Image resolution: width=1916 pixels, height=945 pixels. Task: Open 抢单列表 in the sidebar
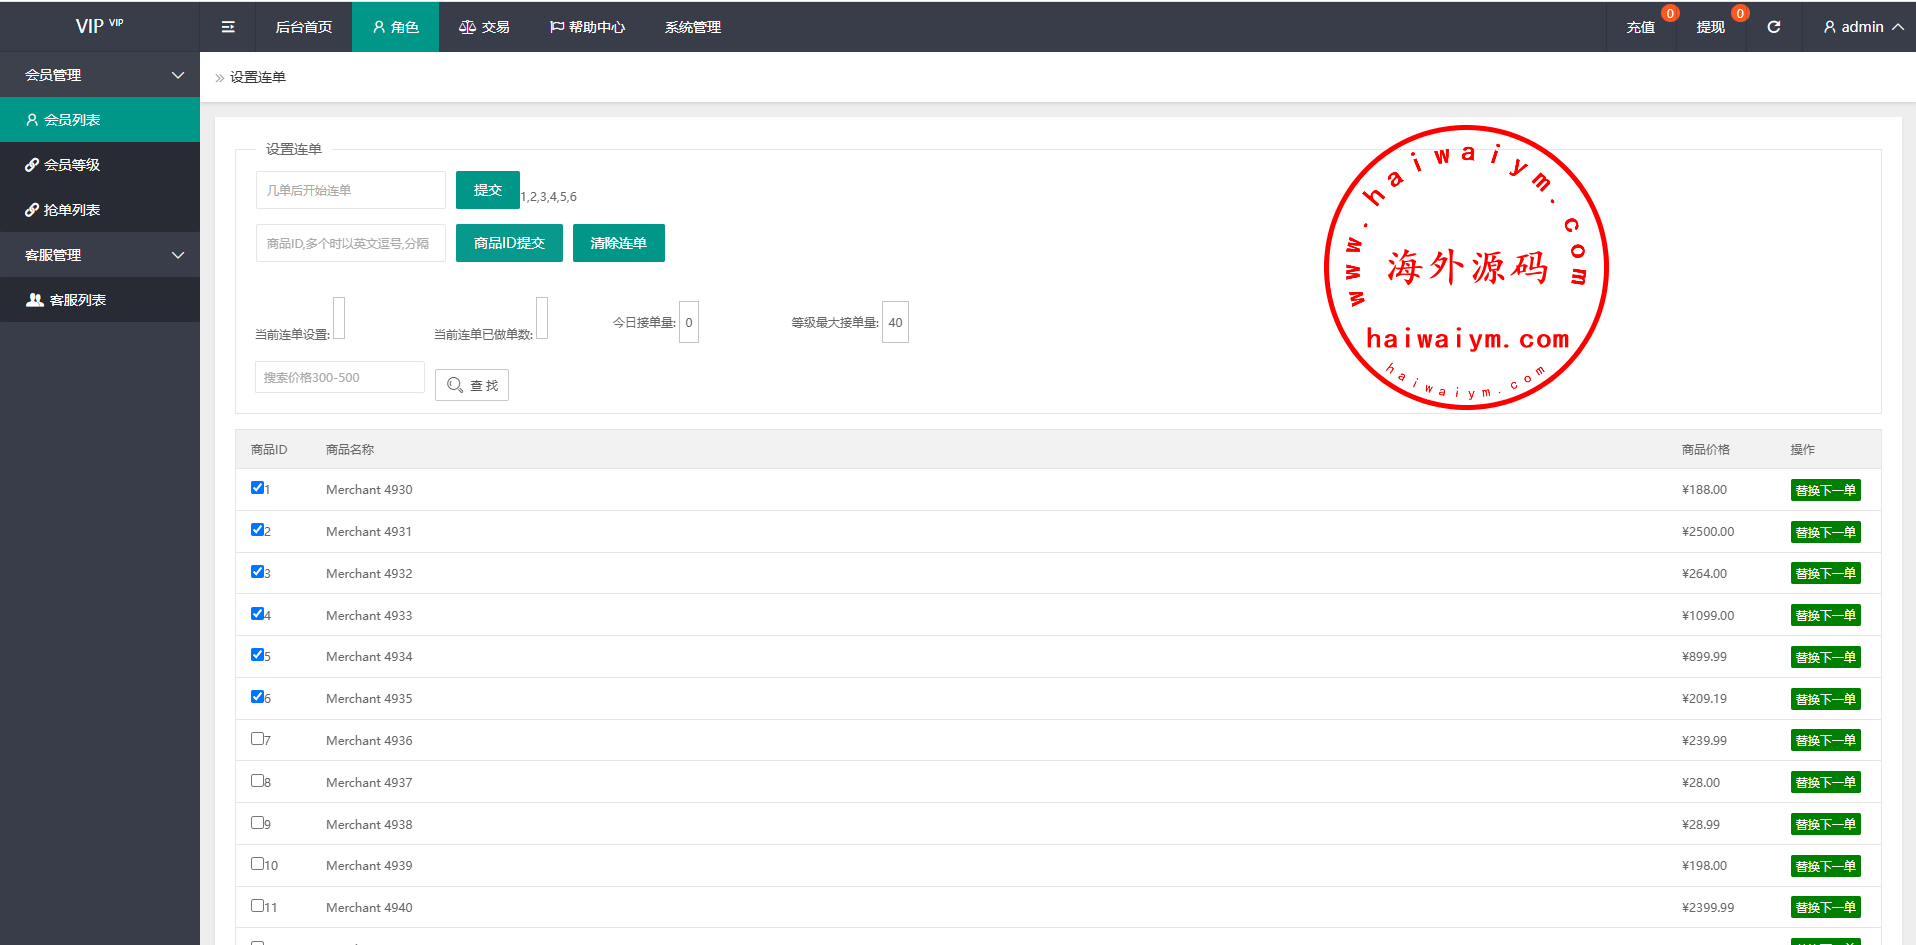[72, 210]
